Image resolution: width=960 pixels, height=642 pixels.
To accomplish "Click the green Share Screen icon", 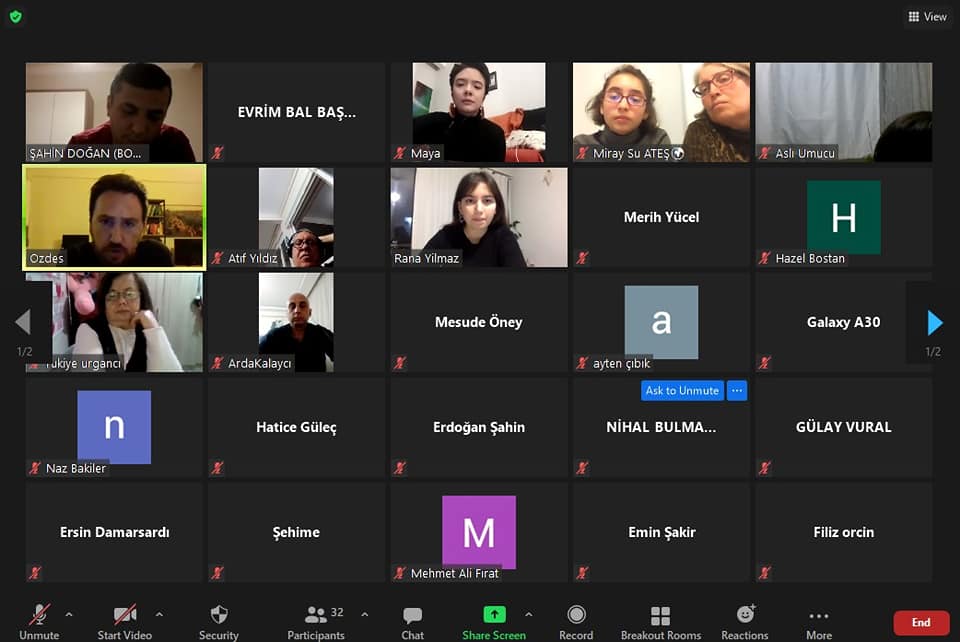I will pyautogui.click(x=494, y=614).
